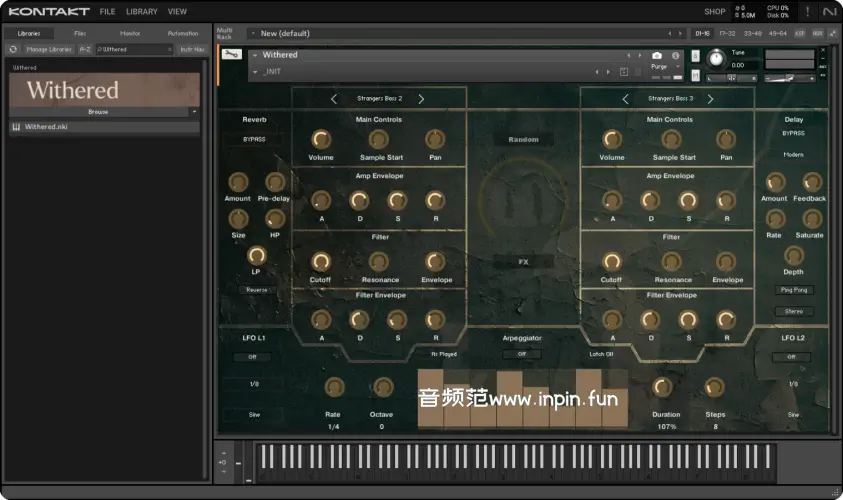
Task: Select Withered.nki in the library list
Action: point(47,127)
